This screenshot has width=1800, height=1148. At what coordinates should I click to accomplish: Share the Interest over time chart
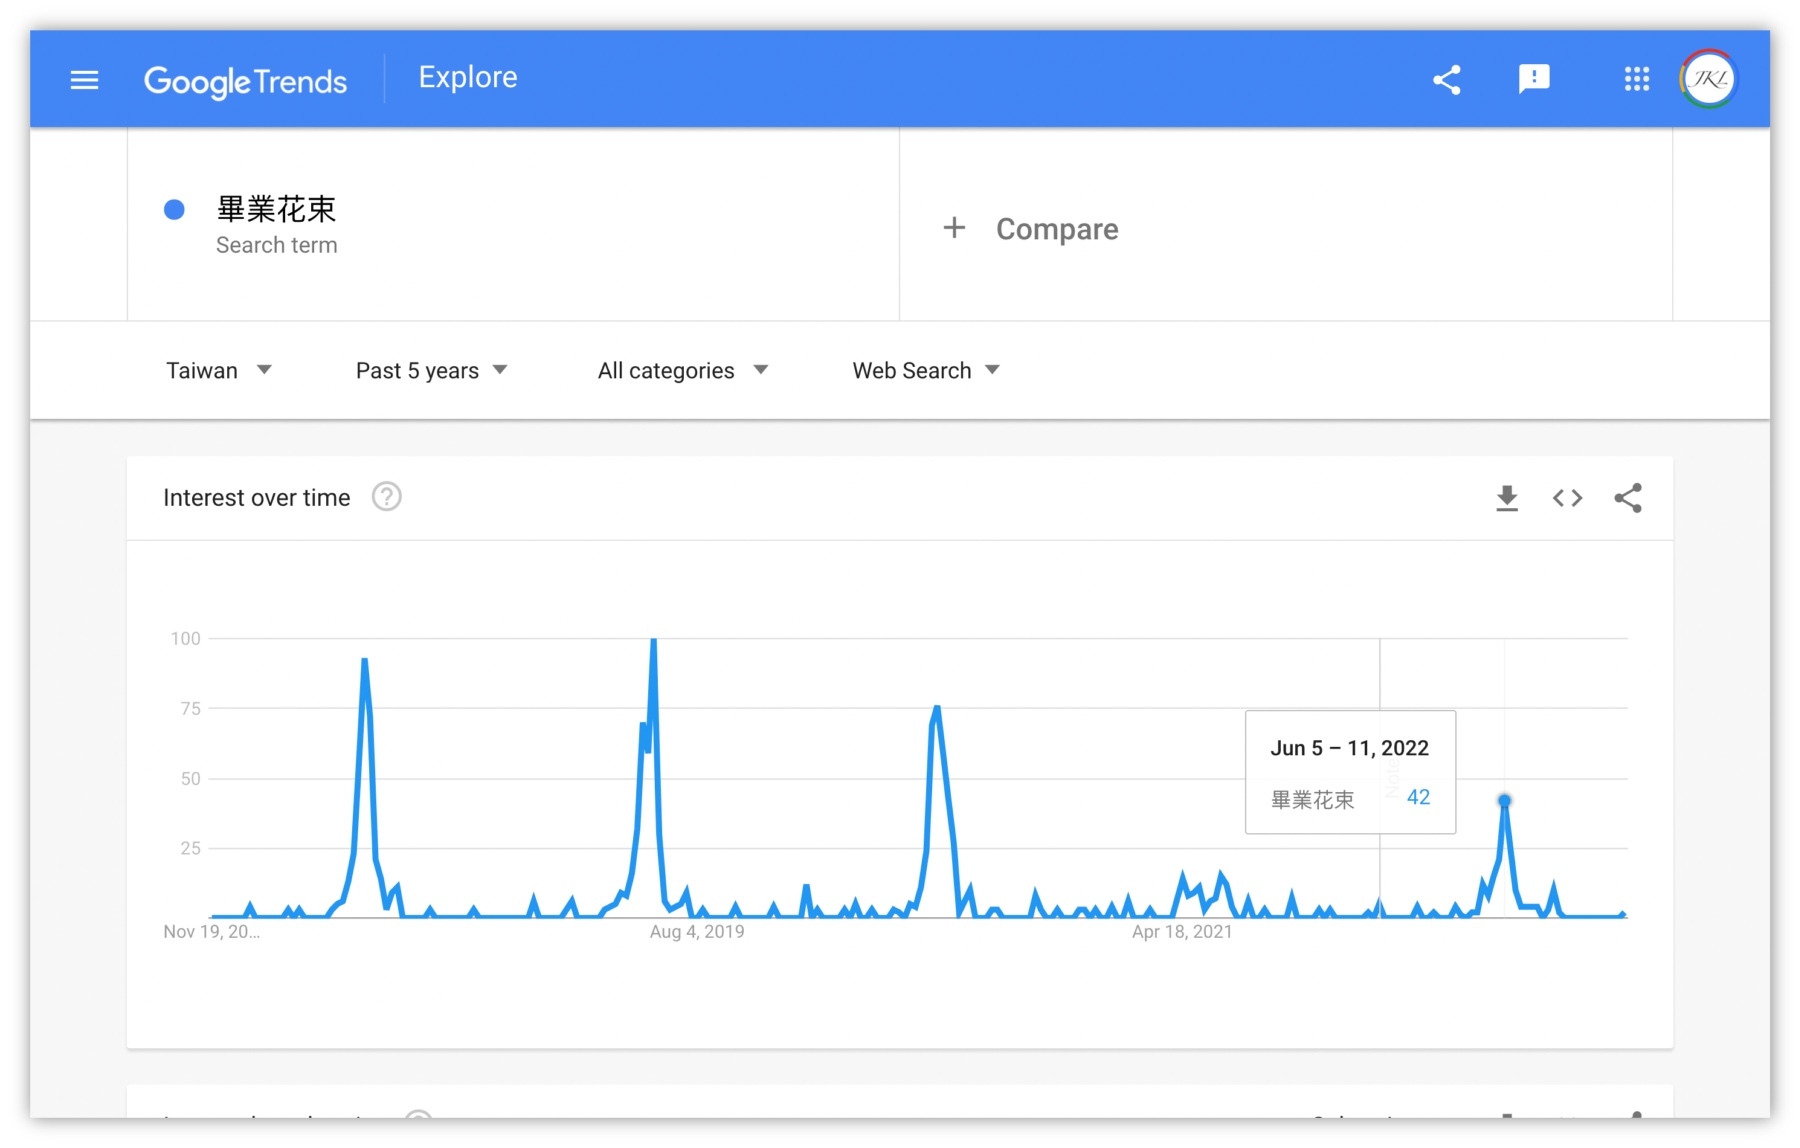(1627, 498)
